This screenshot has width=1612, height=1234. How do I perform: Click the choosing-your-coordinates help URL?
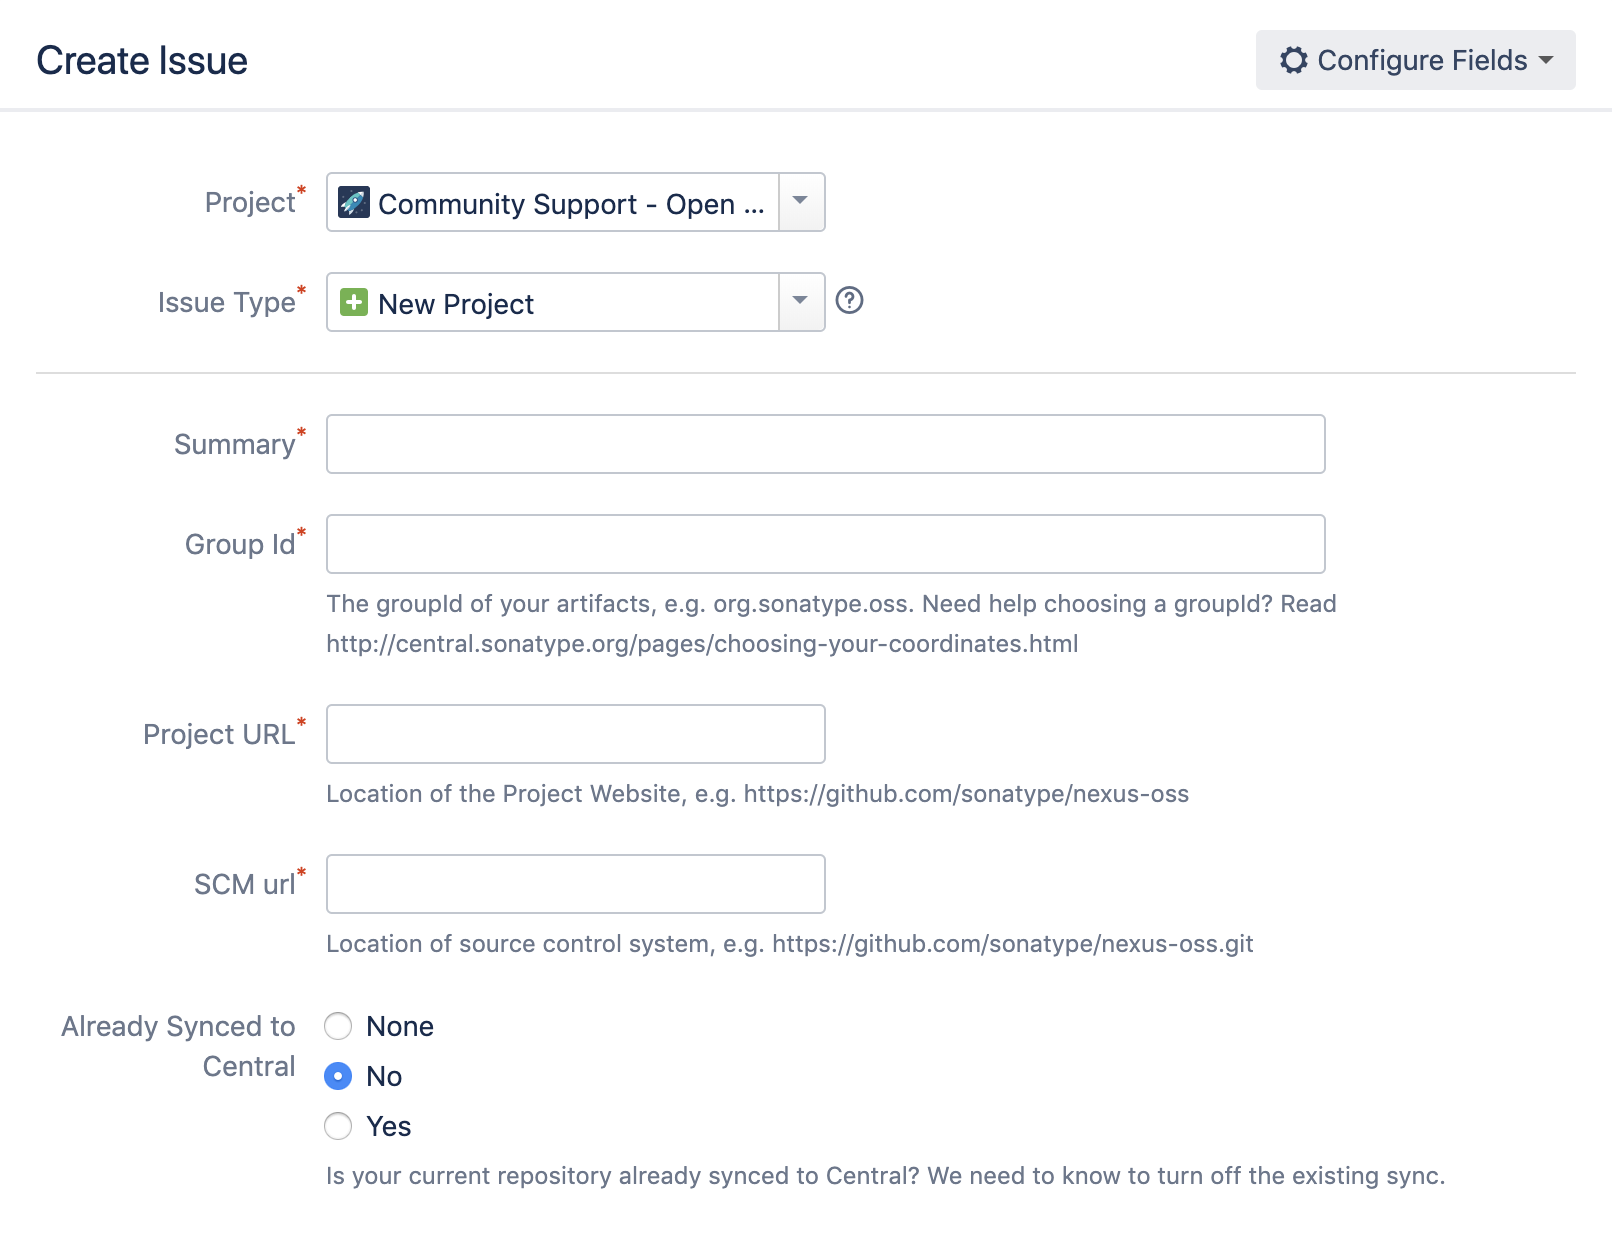tap(702, 644)
